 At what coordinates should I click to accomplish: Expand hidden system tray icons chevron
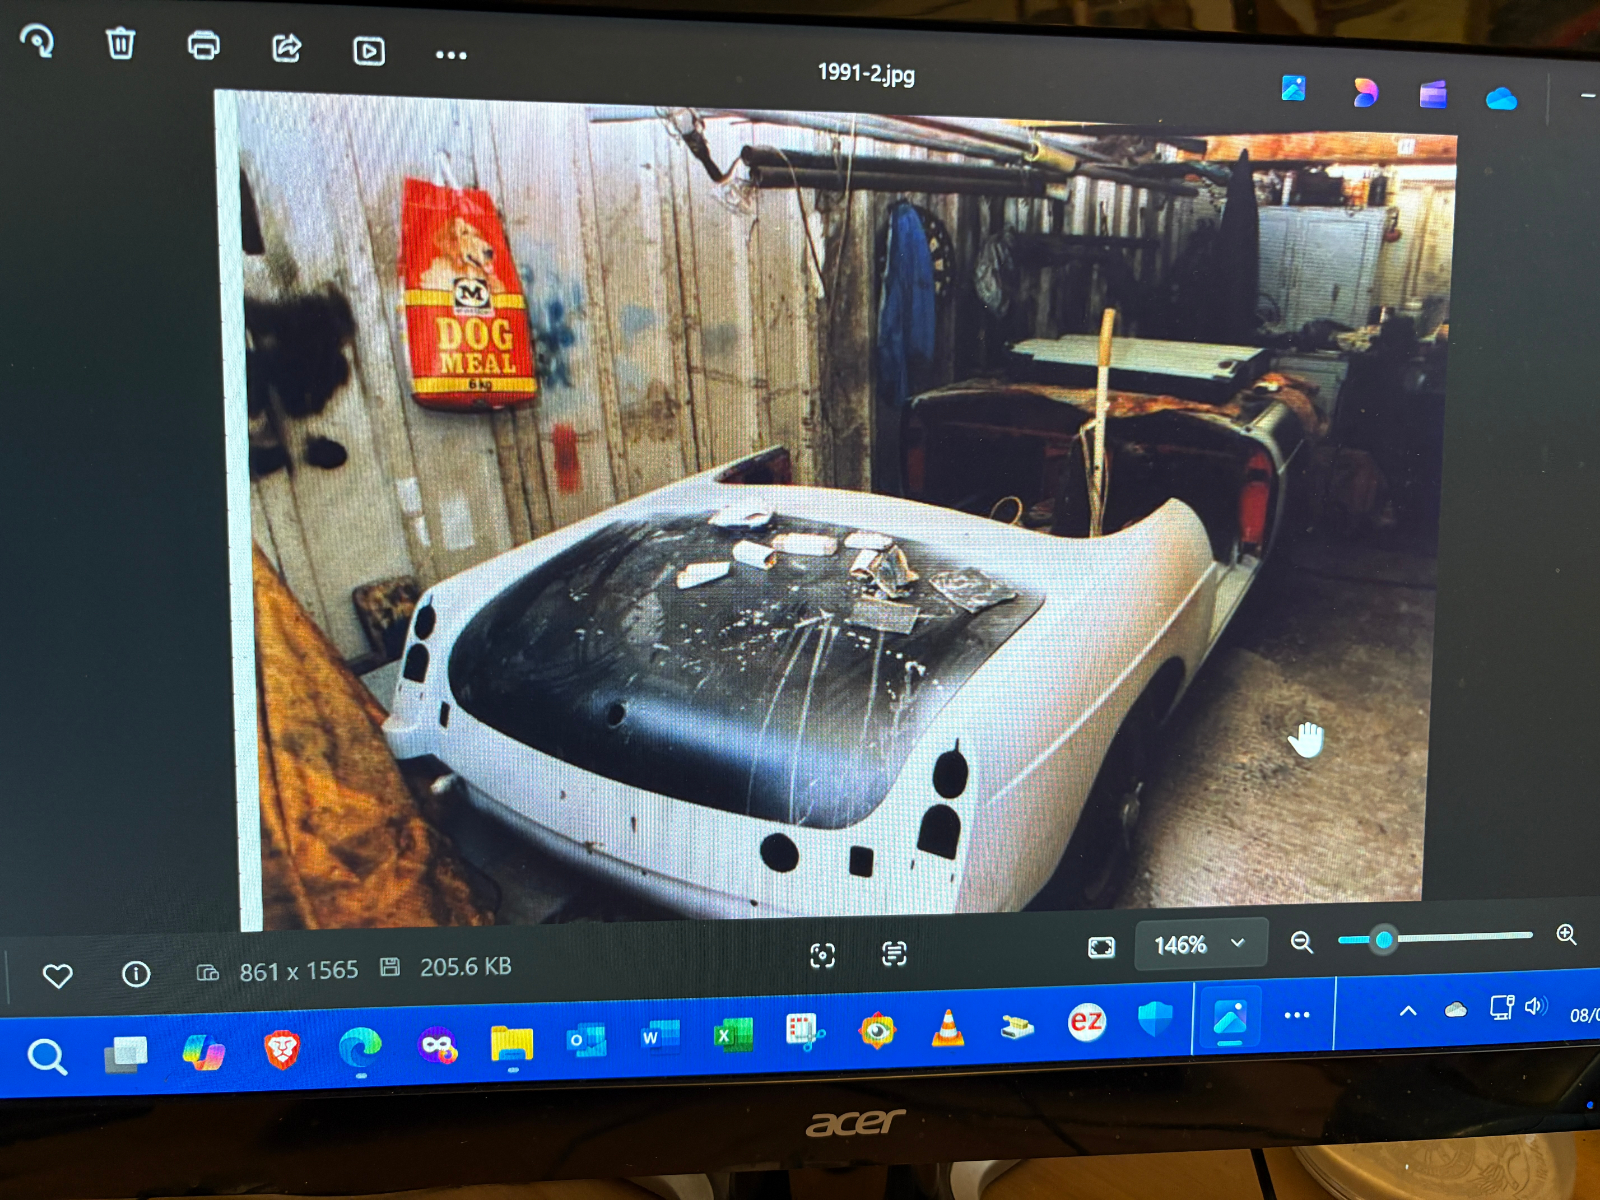[1408, 1011]
